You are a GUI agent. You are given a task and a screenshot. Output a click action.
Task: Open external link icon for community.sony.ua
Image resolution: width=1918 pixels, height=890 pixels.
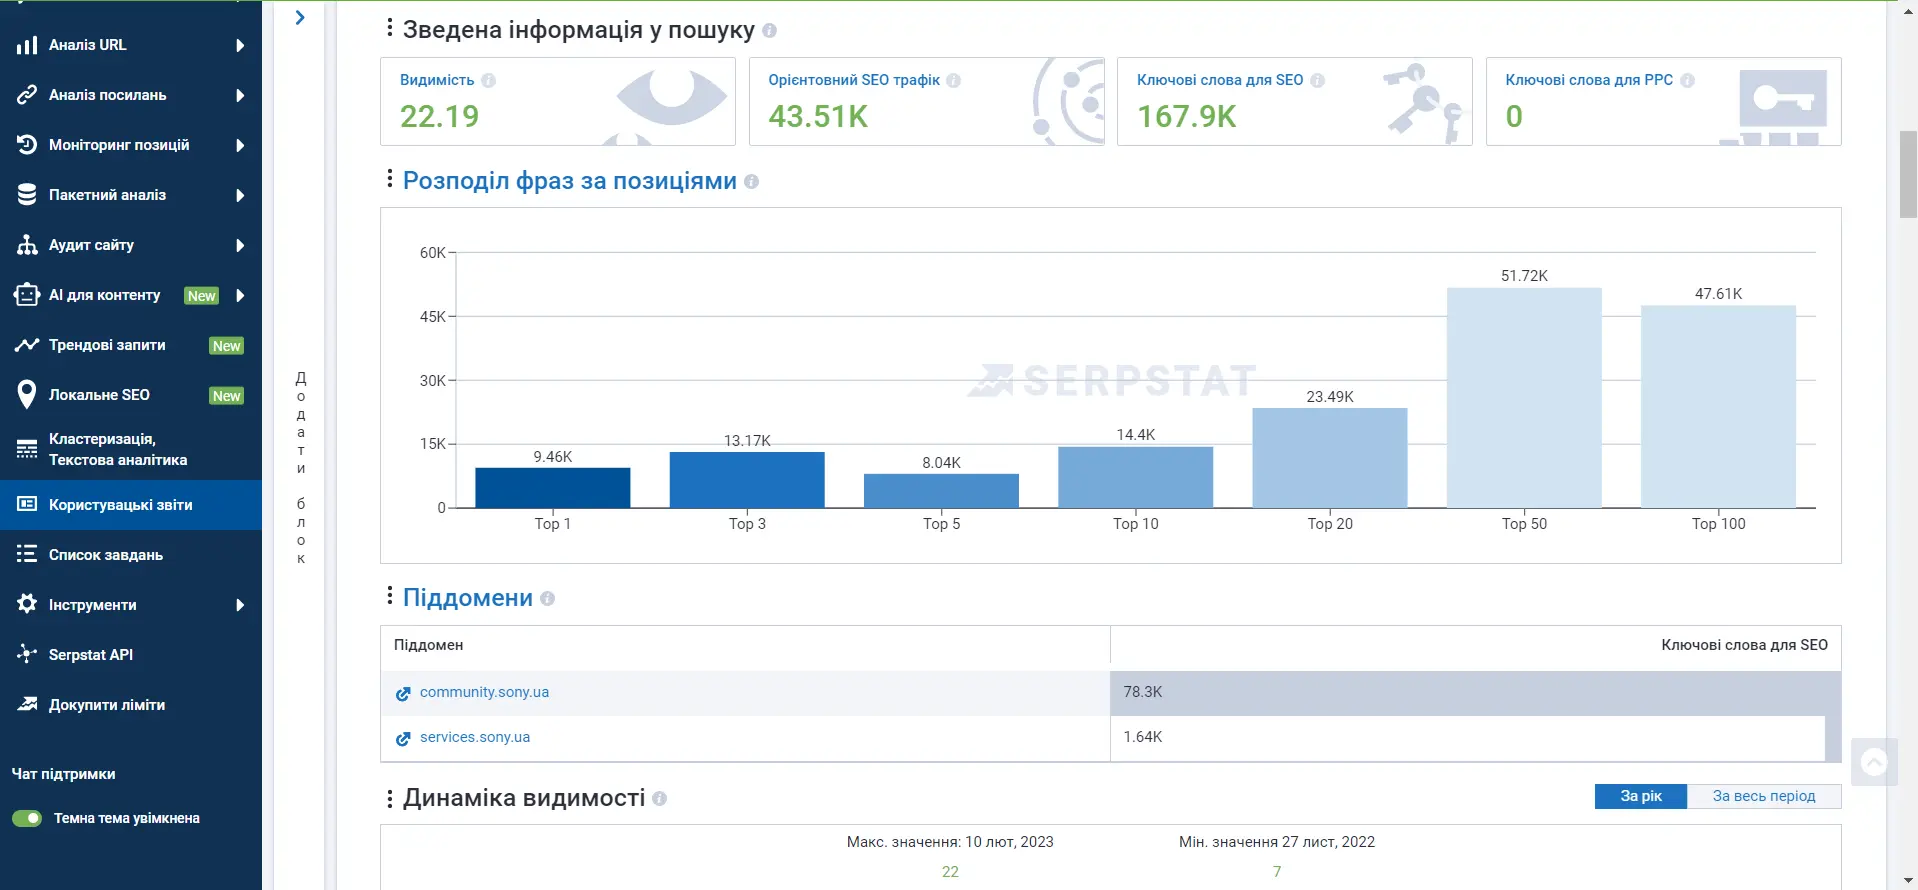pos(403,694)
